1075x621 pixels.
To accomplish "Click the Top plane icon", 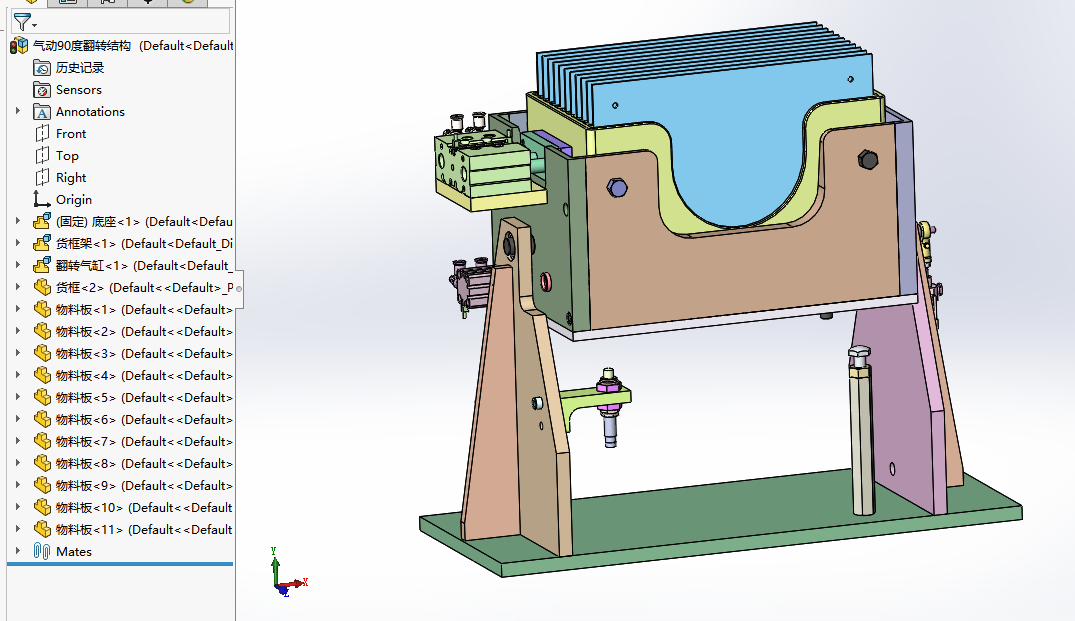I will [42, 156].
